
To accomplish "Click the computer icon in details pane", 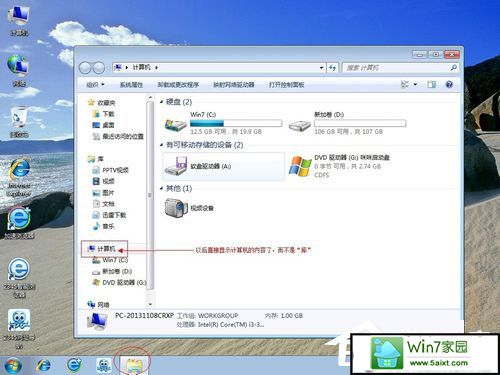I will 97,321.
